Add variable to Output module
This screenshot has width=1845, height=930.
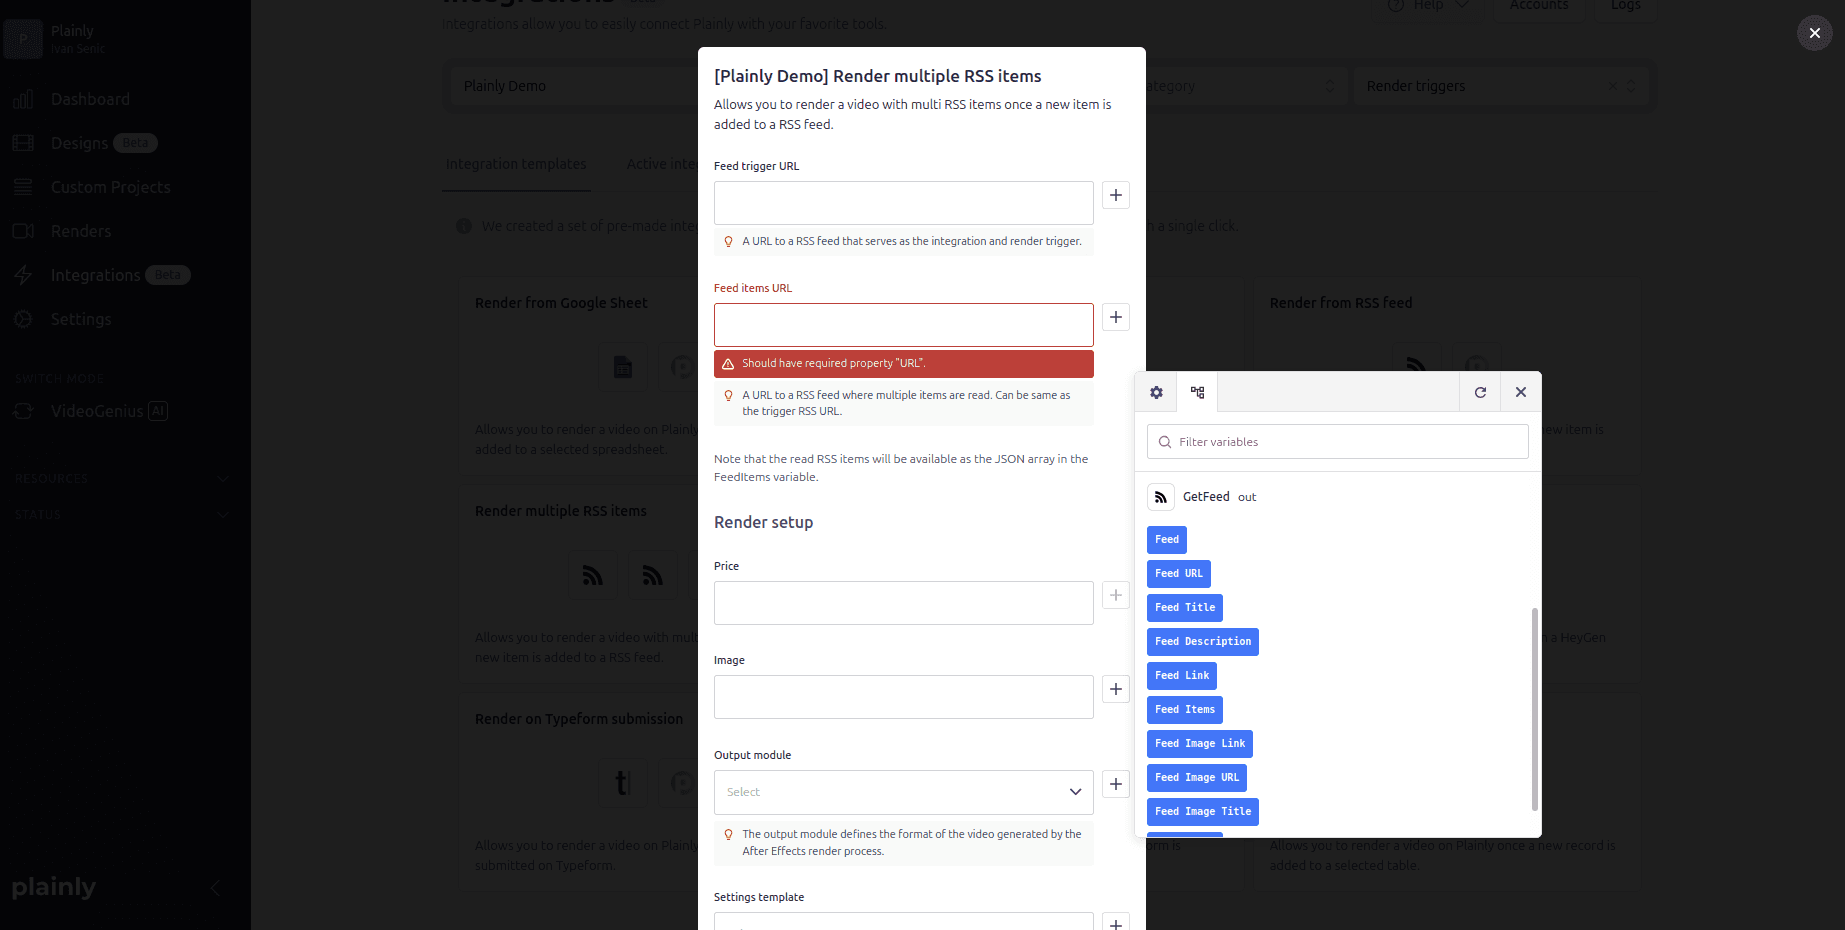pos(1116,784)
